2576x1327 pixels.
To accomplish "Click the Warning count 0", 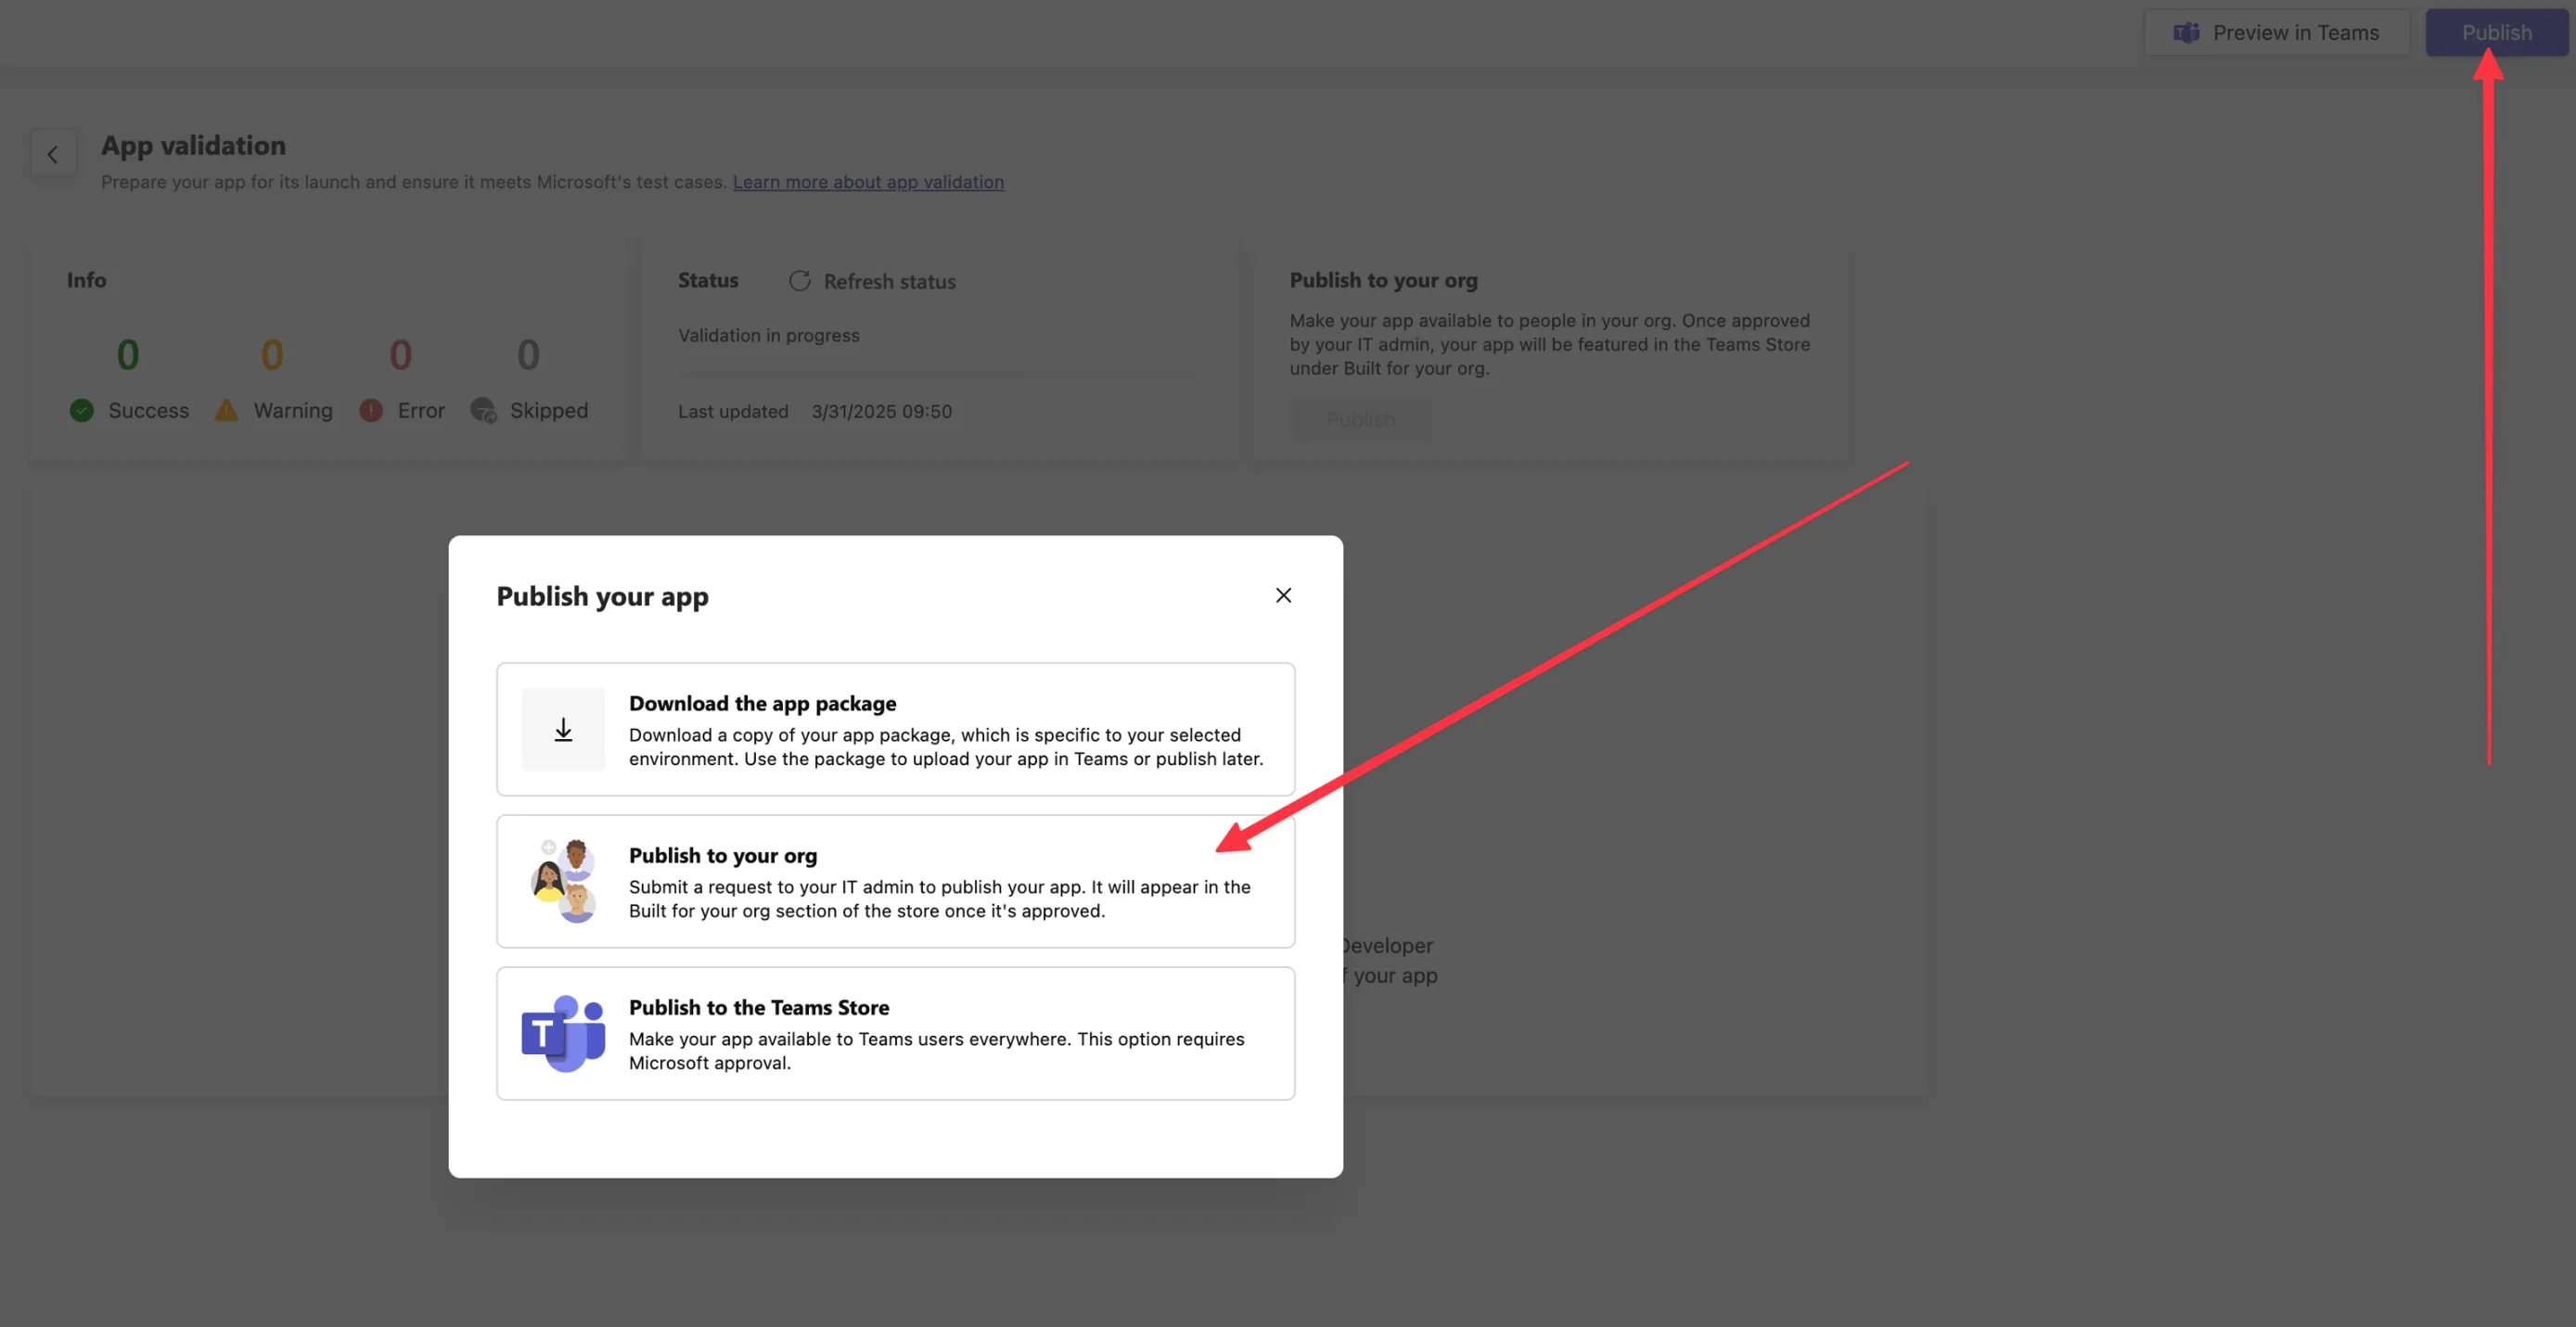I will pos(272,355).
